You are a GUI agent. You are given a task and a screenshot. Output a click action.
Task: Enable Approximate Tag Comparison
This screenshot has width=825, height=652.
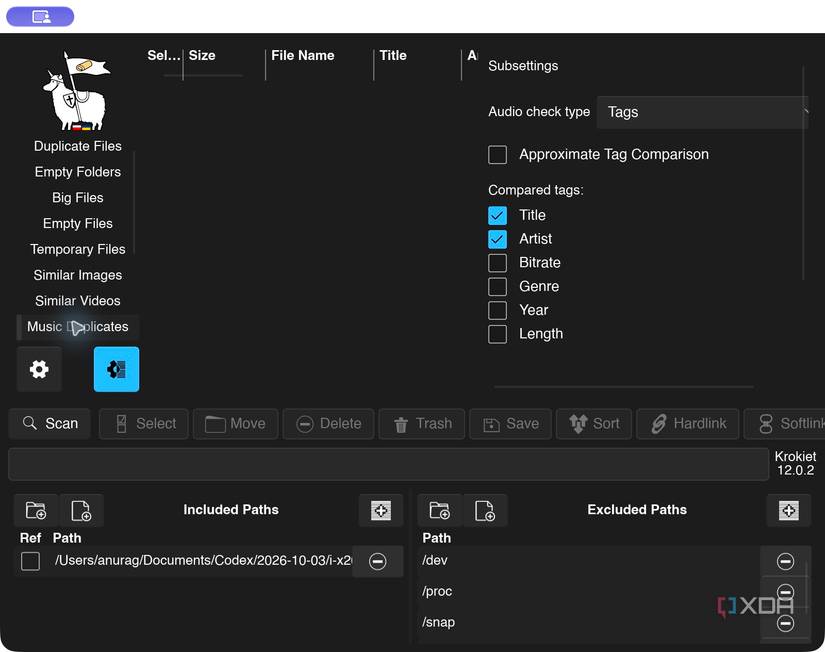click(x=498, y=155)
